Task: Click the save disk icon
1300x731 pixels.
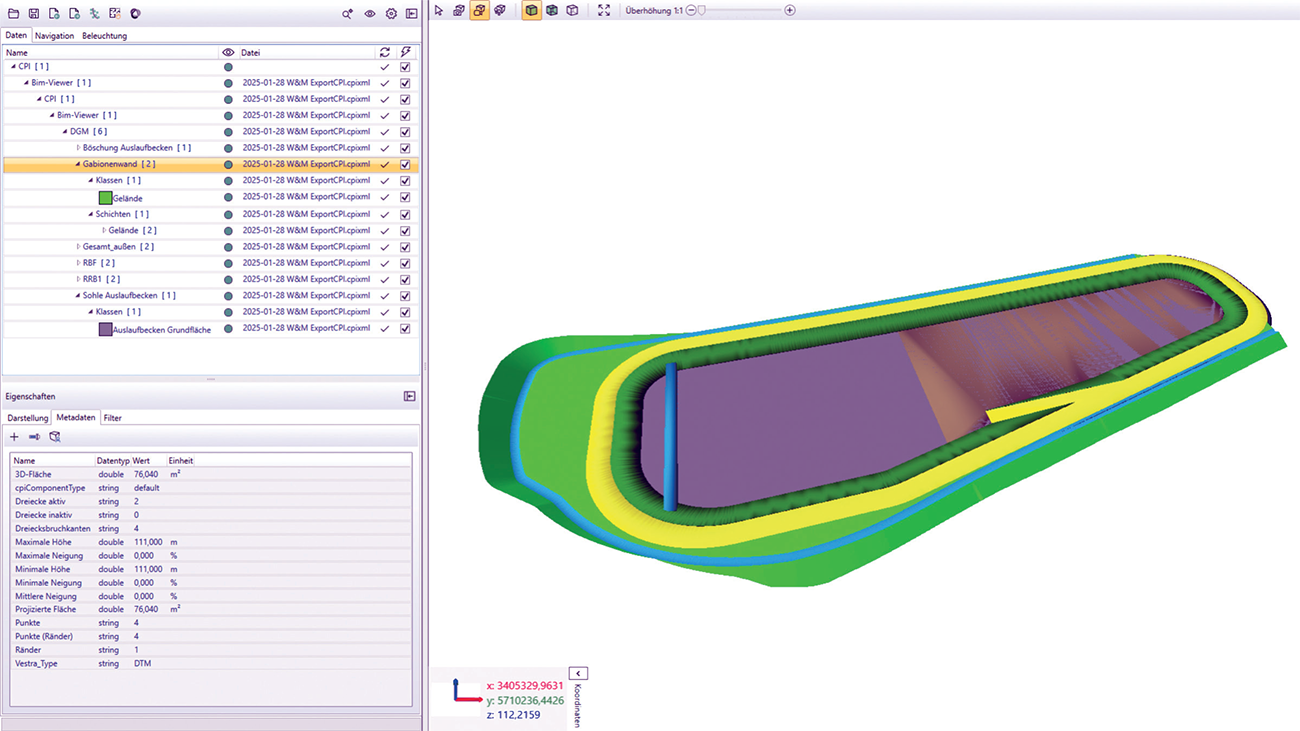Action: (x=34, y=14)
